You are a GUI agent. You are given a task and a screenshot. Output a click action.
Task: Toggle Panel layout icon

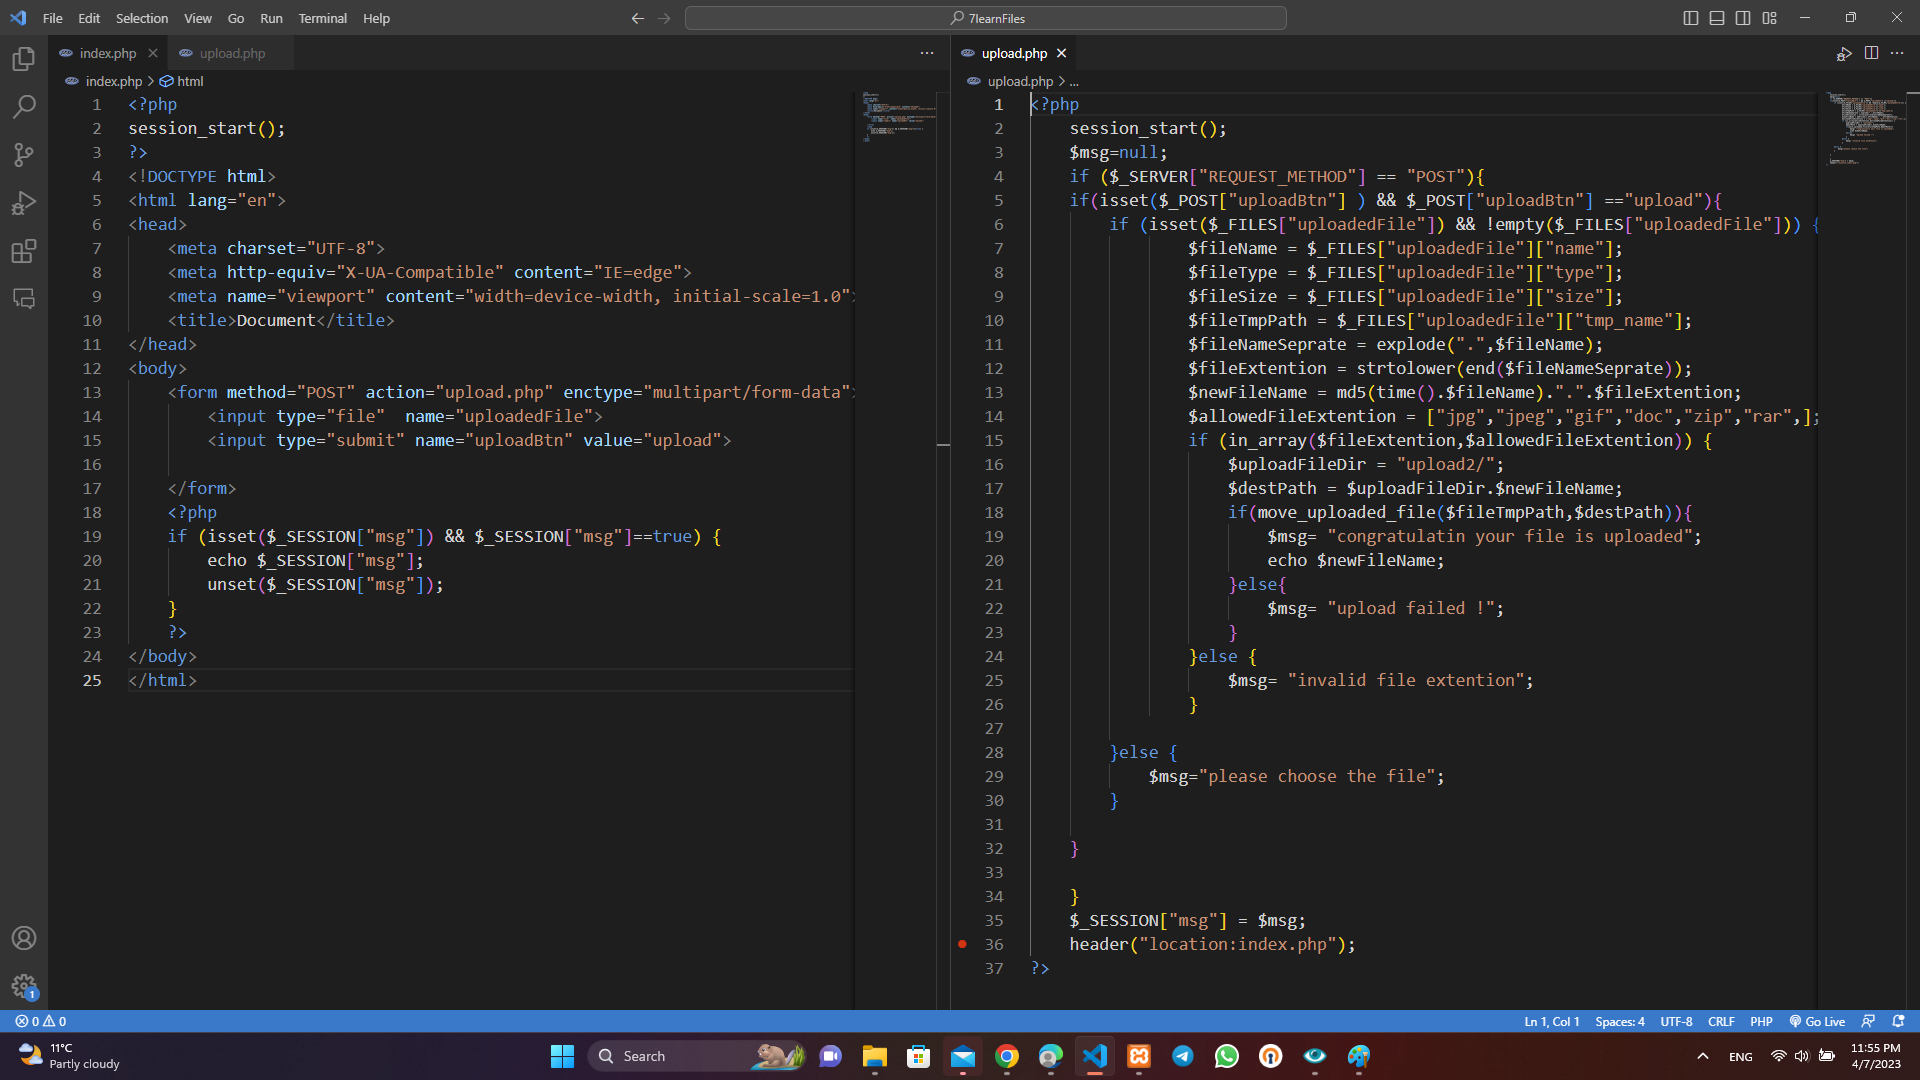1717,18
